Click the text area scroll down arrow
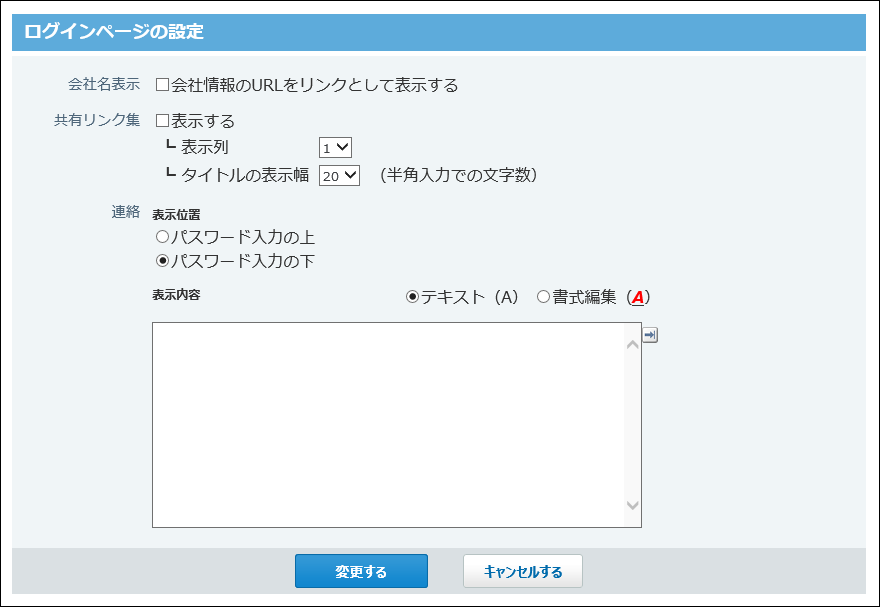Viewport: 880px width, 607px height. click(x=632, y=505)
